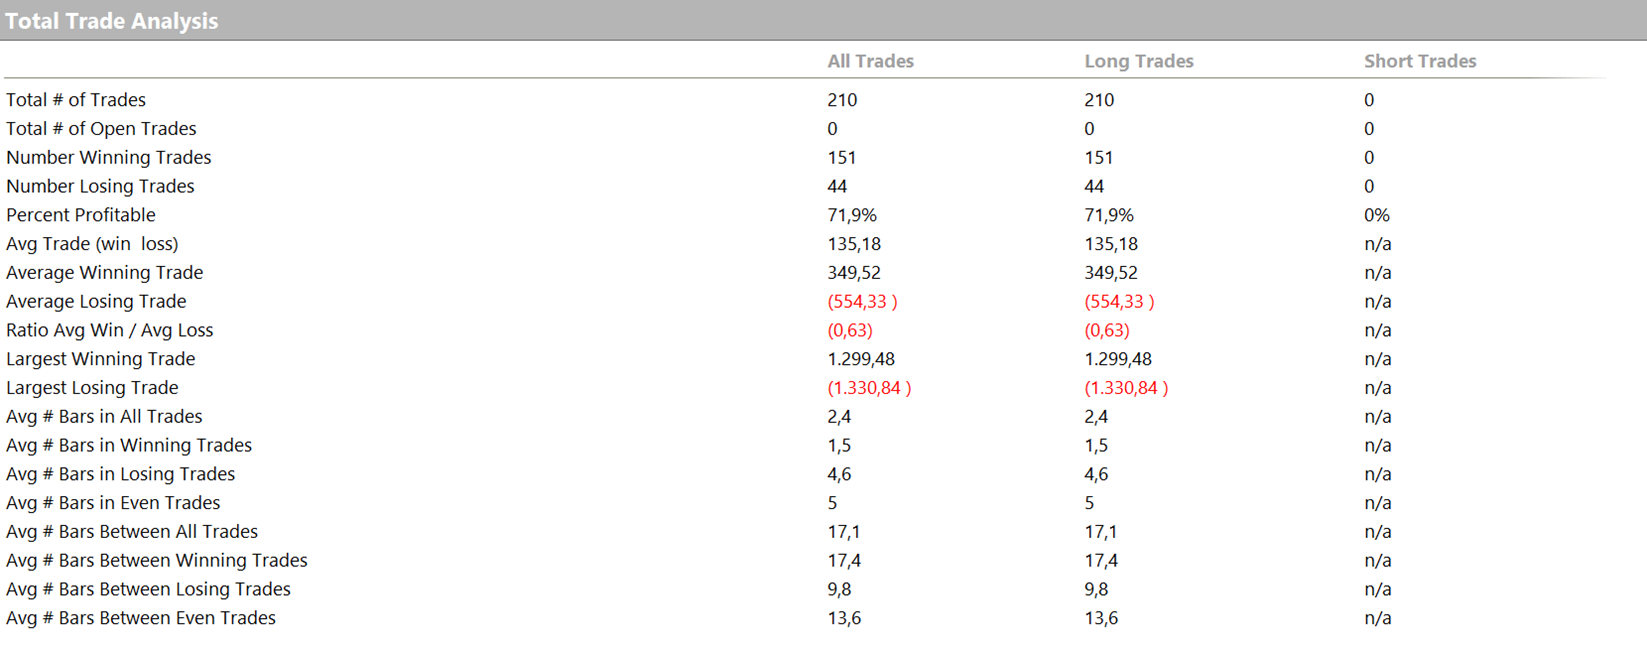The width and height of the screenshot is (1647, 649).
Task: Click the Total Trade Analysis title bar
Action: [x=112, y=21]
